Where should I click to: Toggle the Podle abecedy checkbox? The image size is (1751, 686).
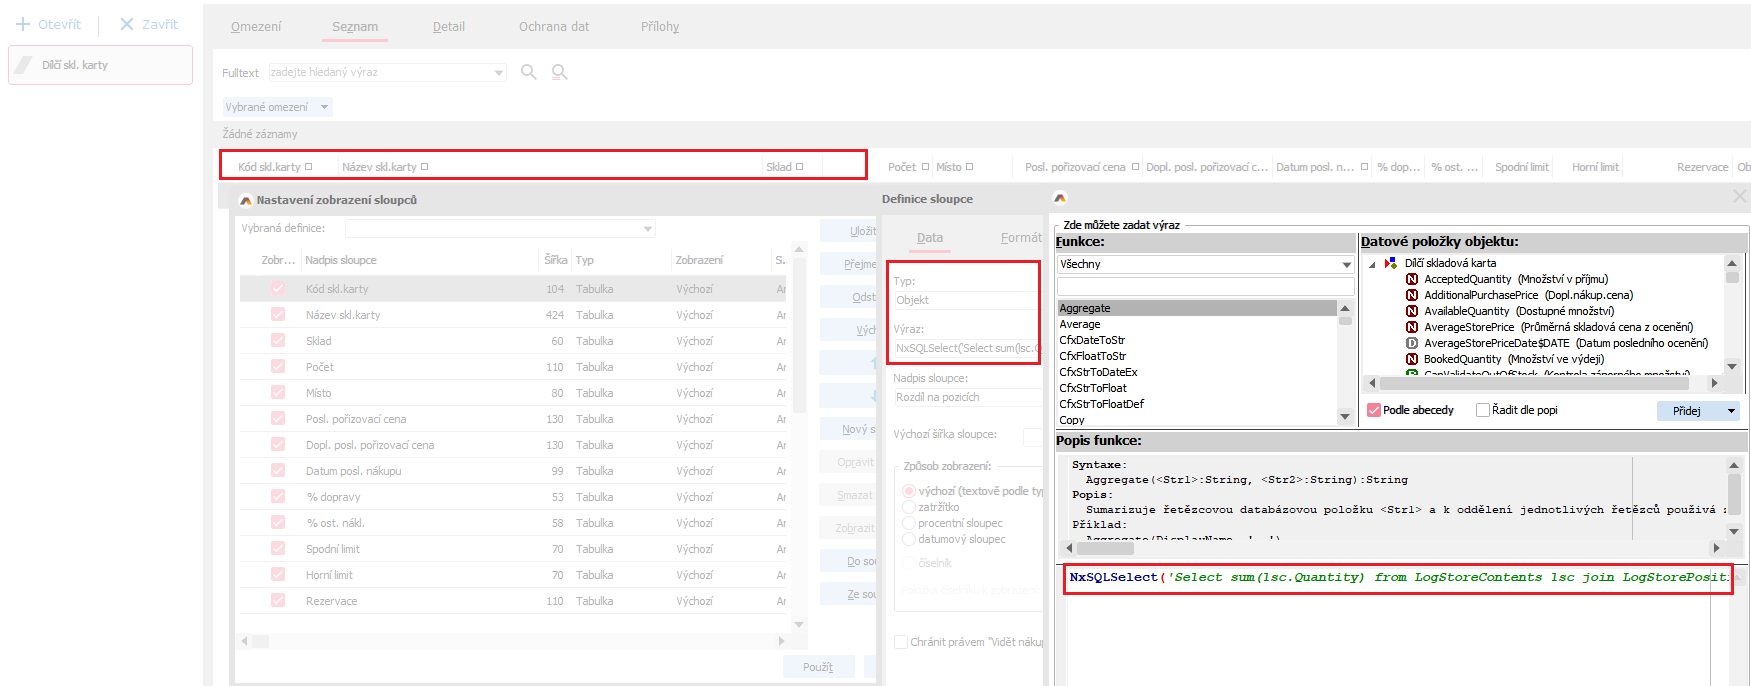pos(1374,410)
